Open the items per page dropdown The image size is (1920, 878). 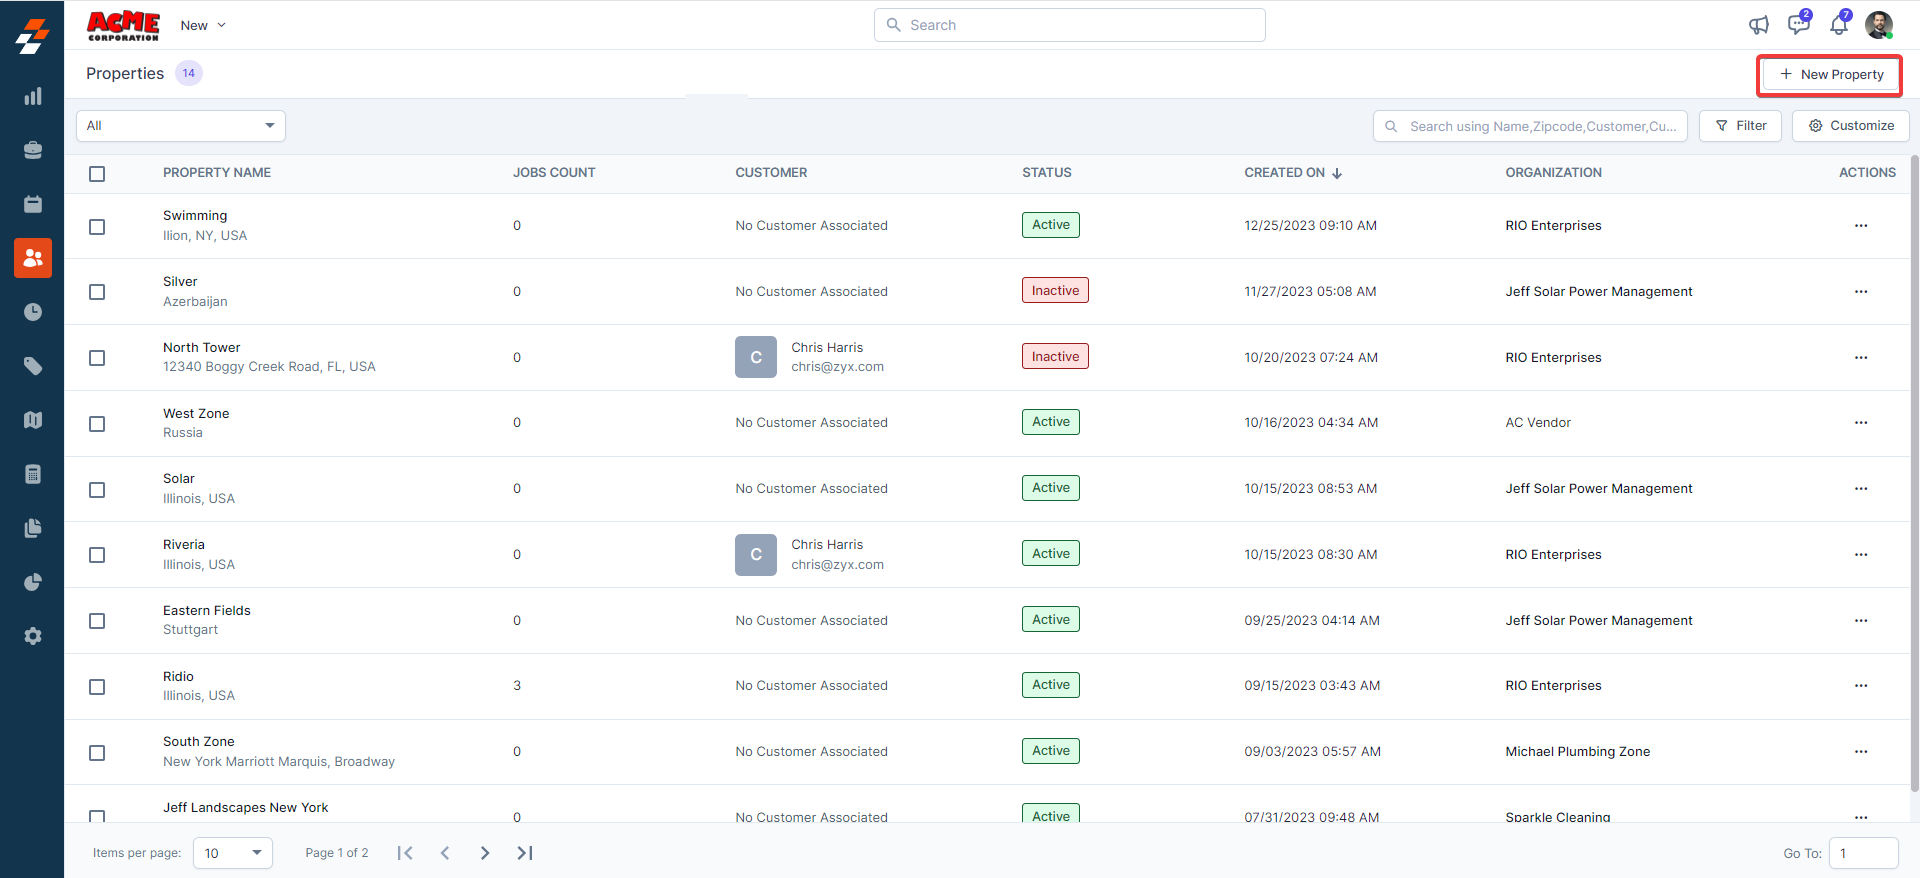232,853
